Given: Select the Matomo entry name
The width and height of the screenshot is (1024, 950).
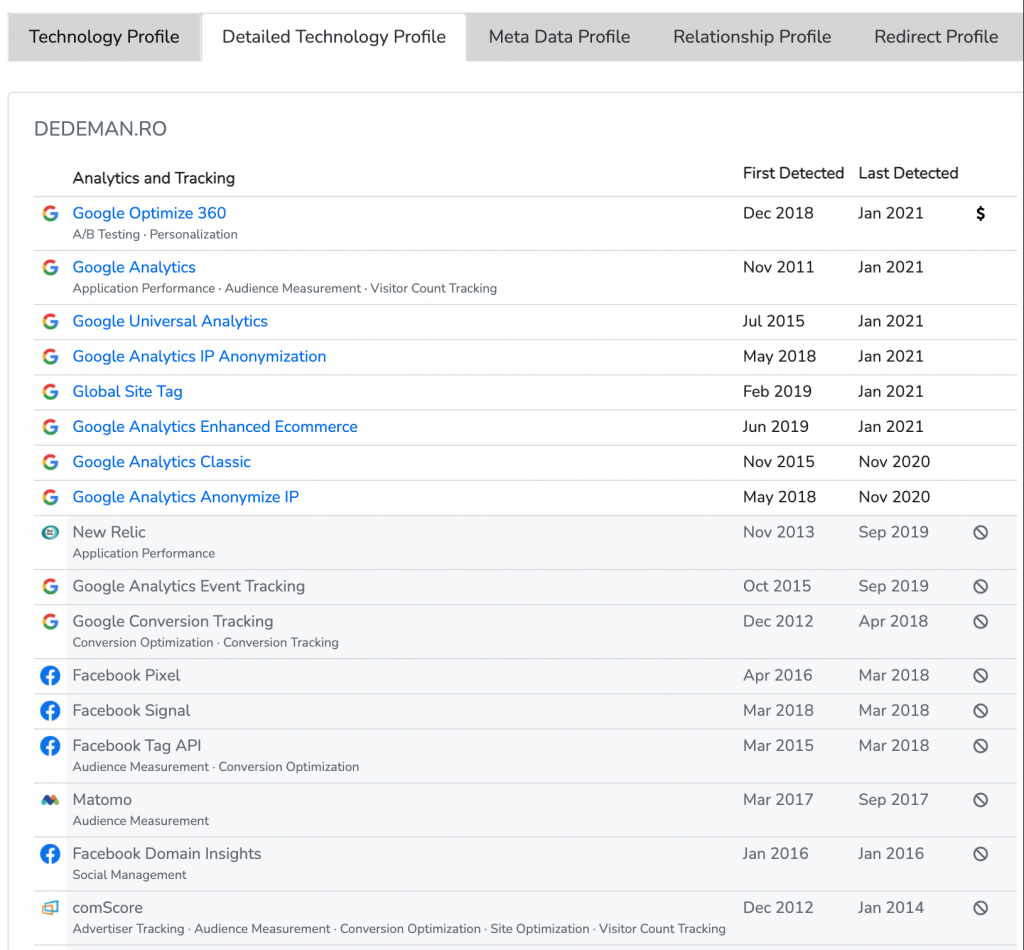Looking at the screenshot, I should (x=102, y=800).
